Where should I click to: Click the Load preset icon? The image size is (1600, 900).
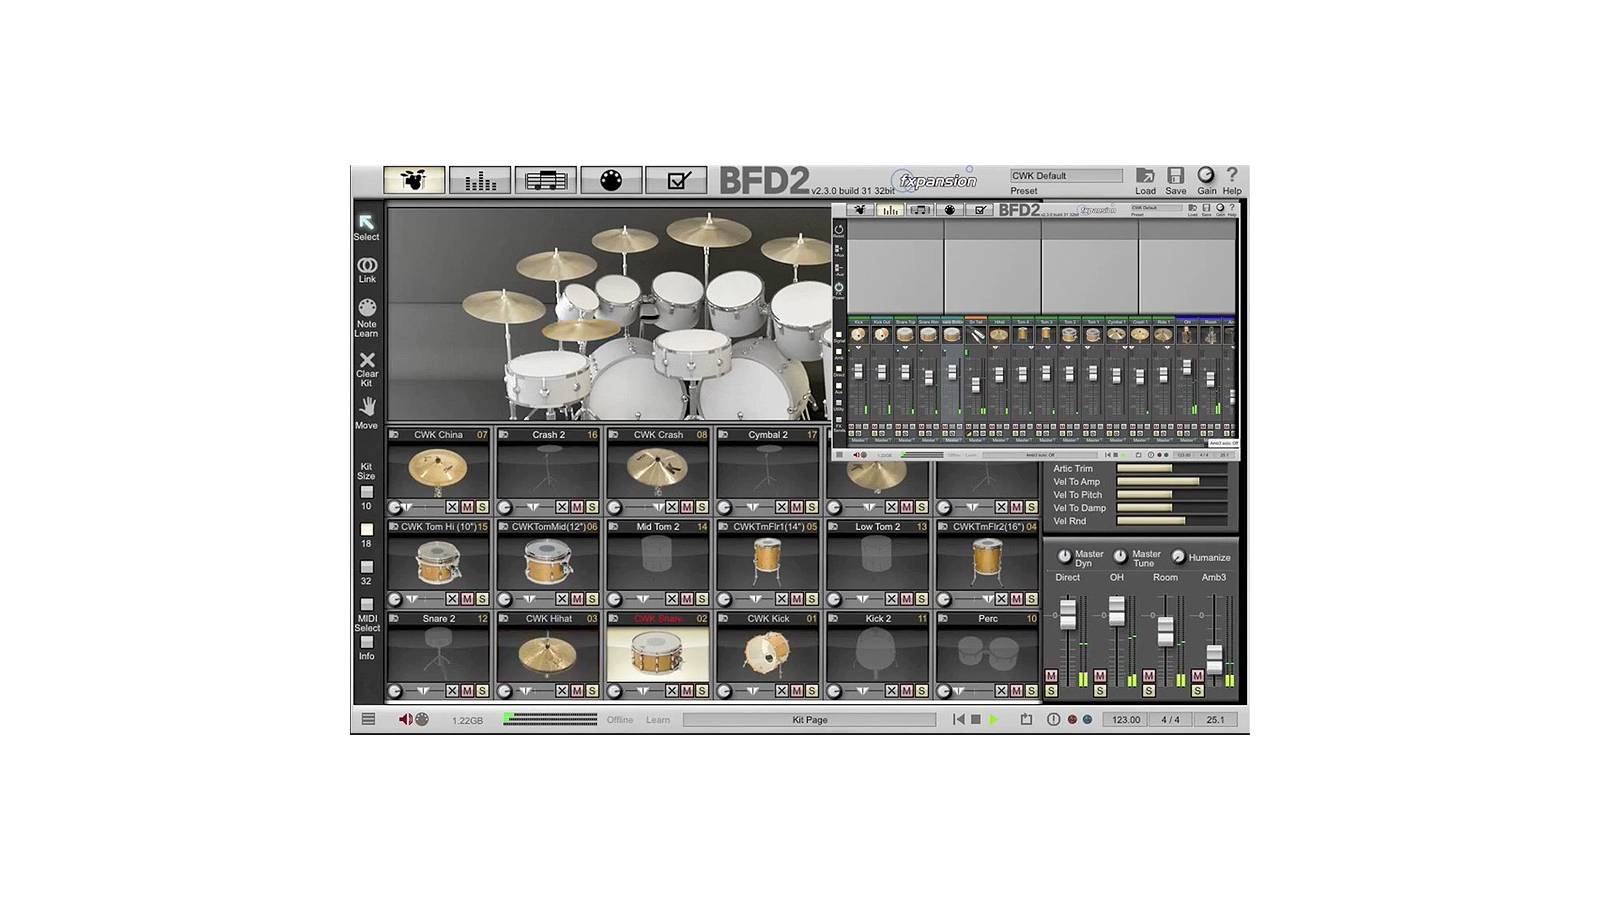click(1145, 175)
